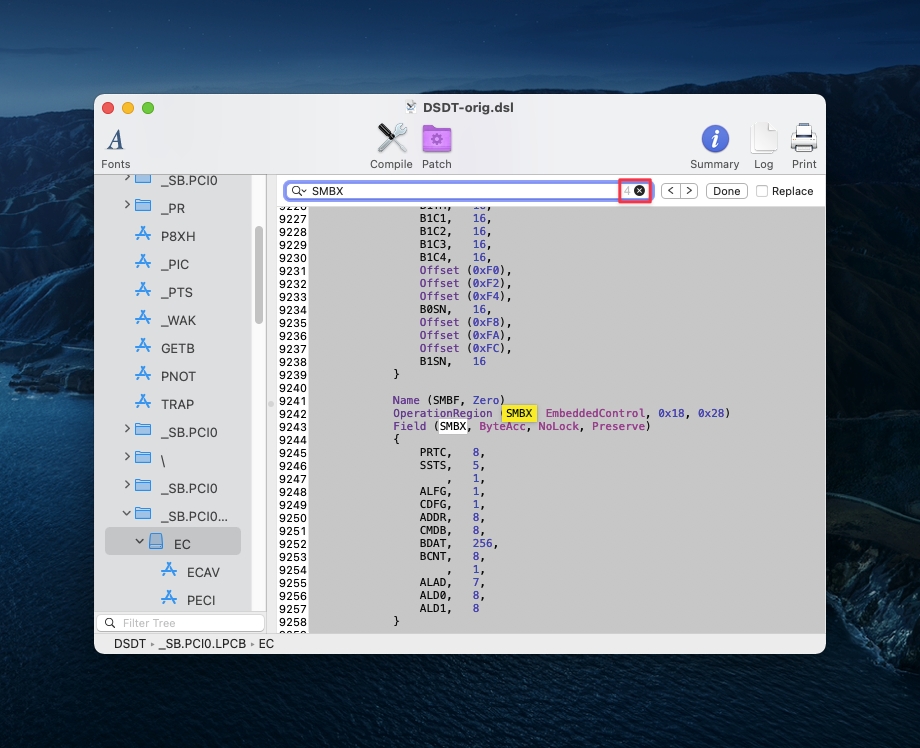Open search options magnifier dropdown

point(298,191)
